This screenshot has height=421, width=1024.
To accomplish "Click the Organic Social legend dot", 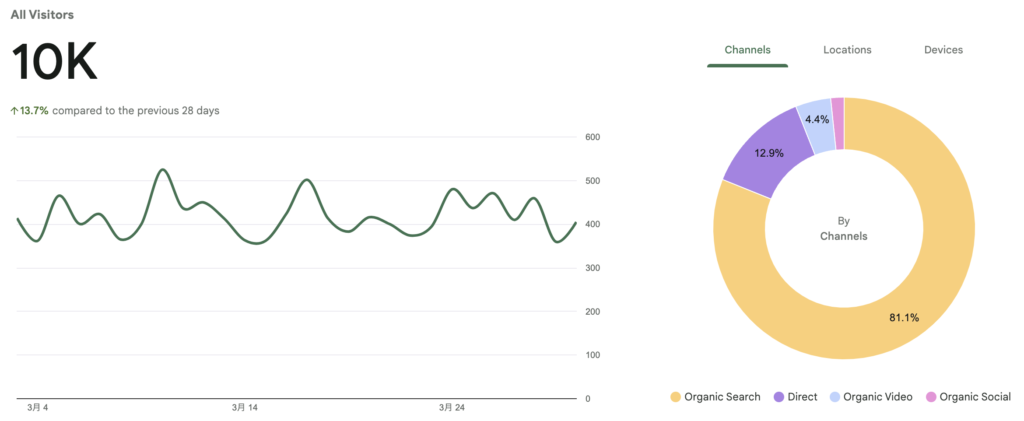I will pos(929,397).
